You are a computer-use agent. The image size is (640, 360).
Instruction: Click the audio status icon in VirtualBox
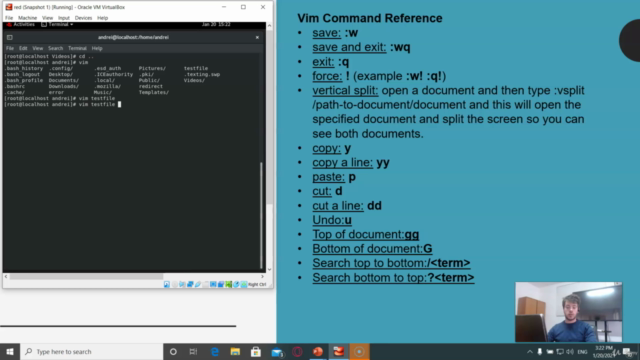tap(182, 284)
